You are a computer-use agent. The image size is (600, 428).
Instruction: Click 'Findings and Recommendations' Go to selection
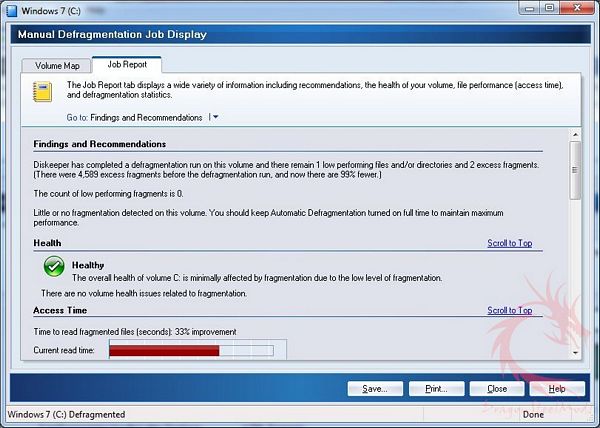pyautogui.click(x=146, y=117)
